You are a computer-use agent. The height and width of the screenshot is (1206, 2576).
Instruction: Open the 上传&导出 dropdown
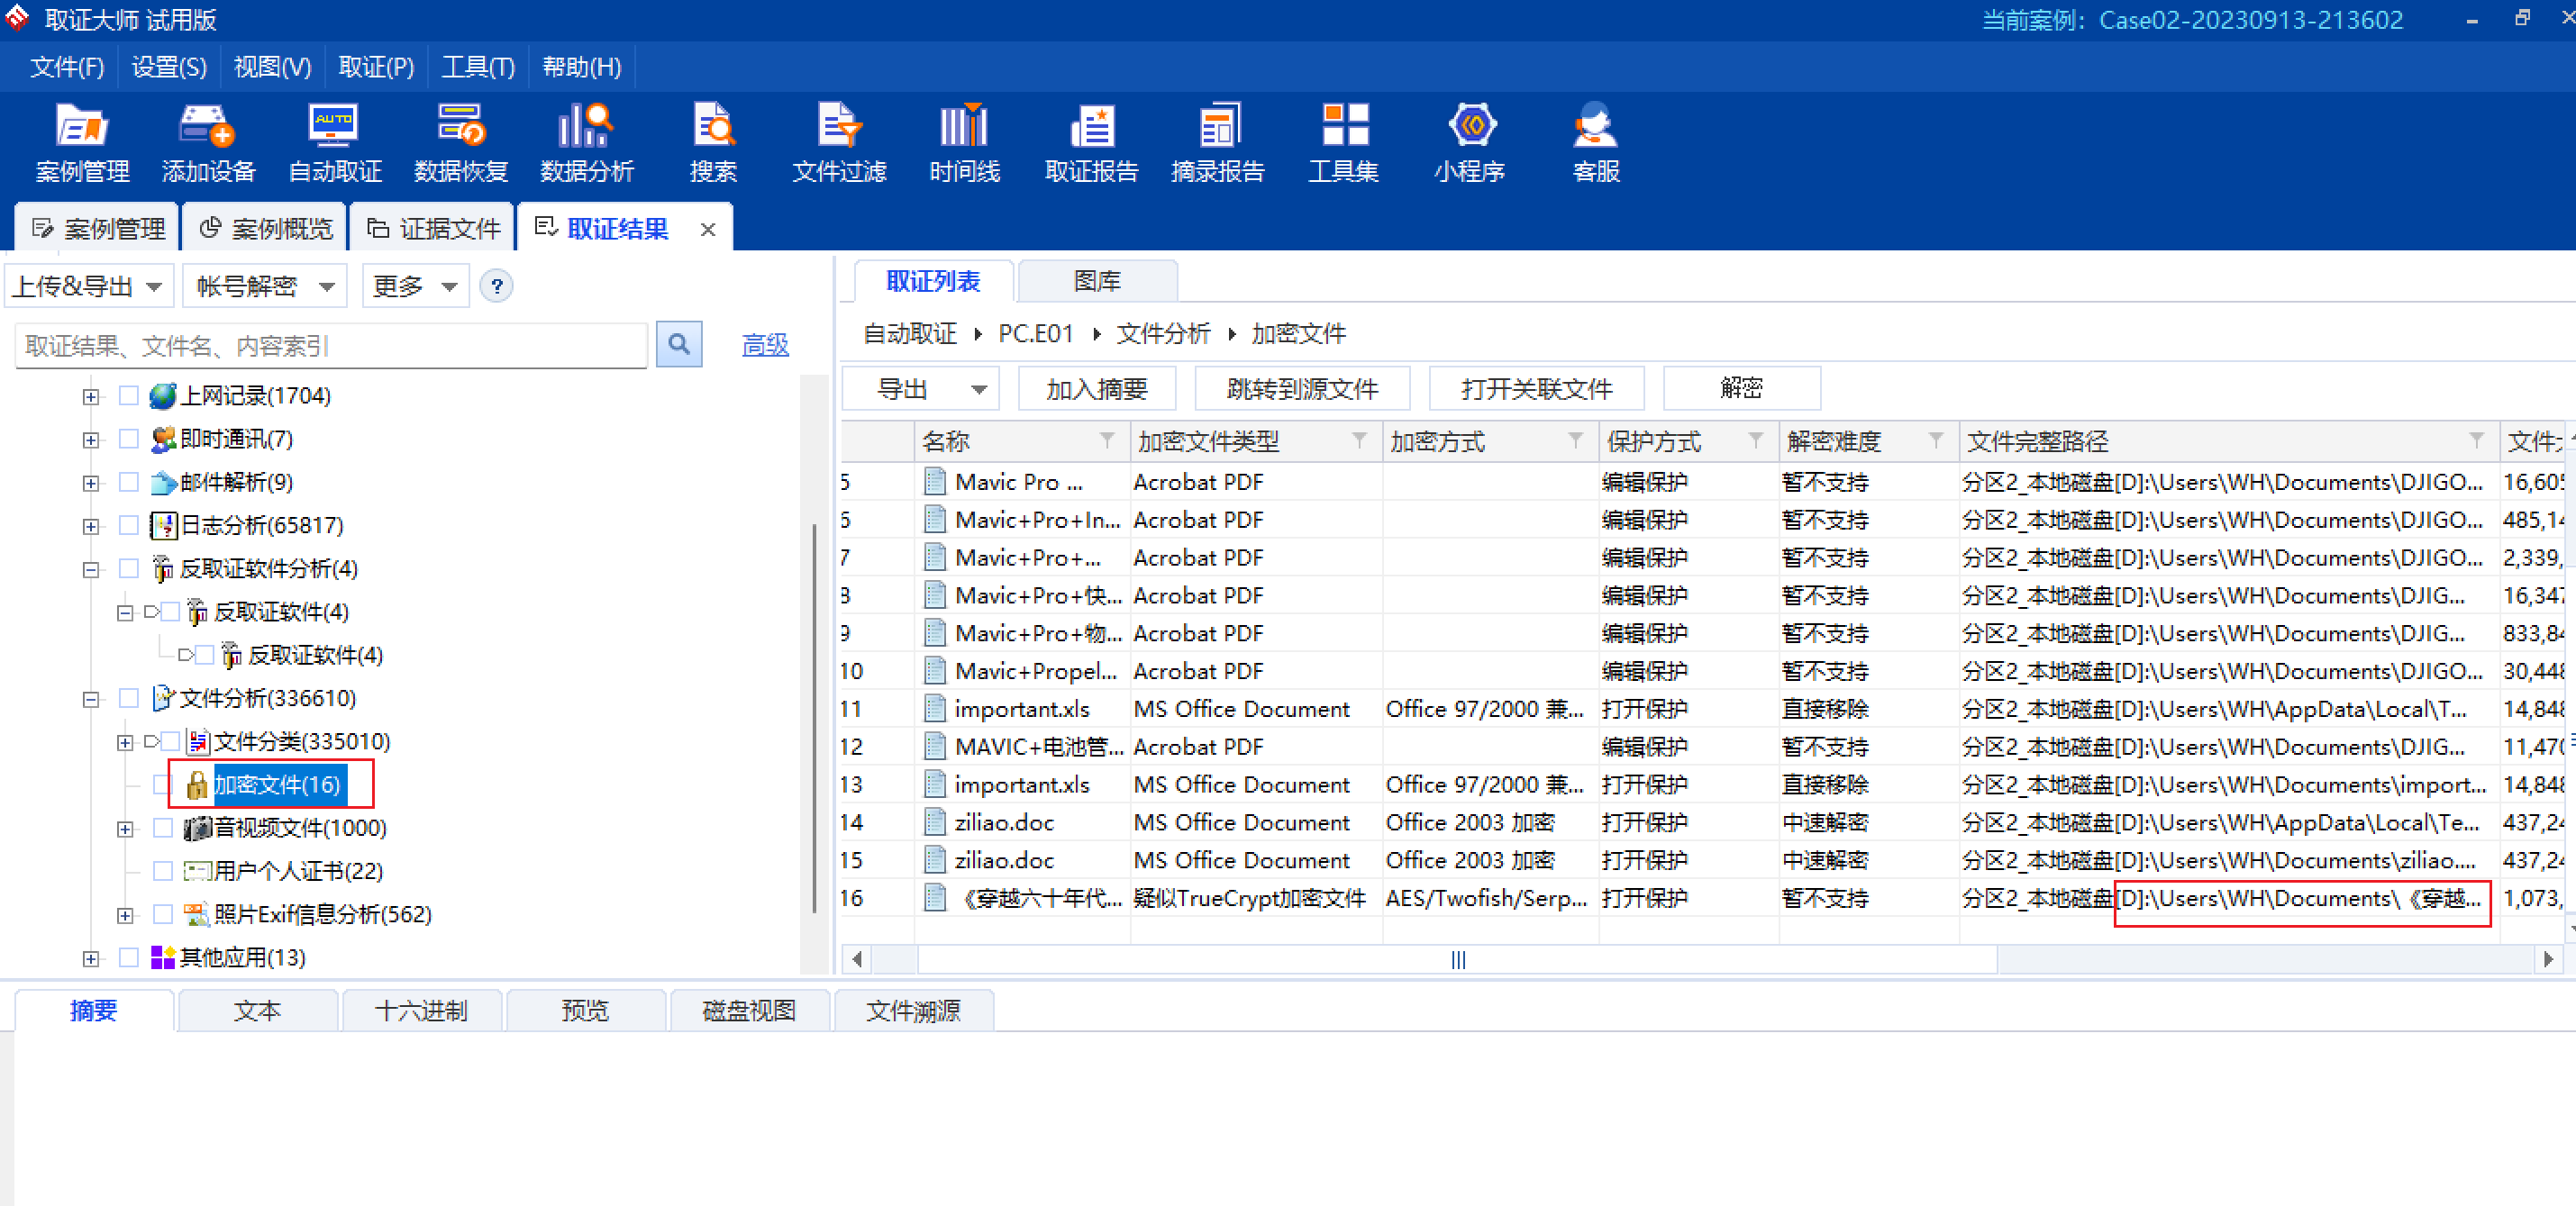(88, 287)
